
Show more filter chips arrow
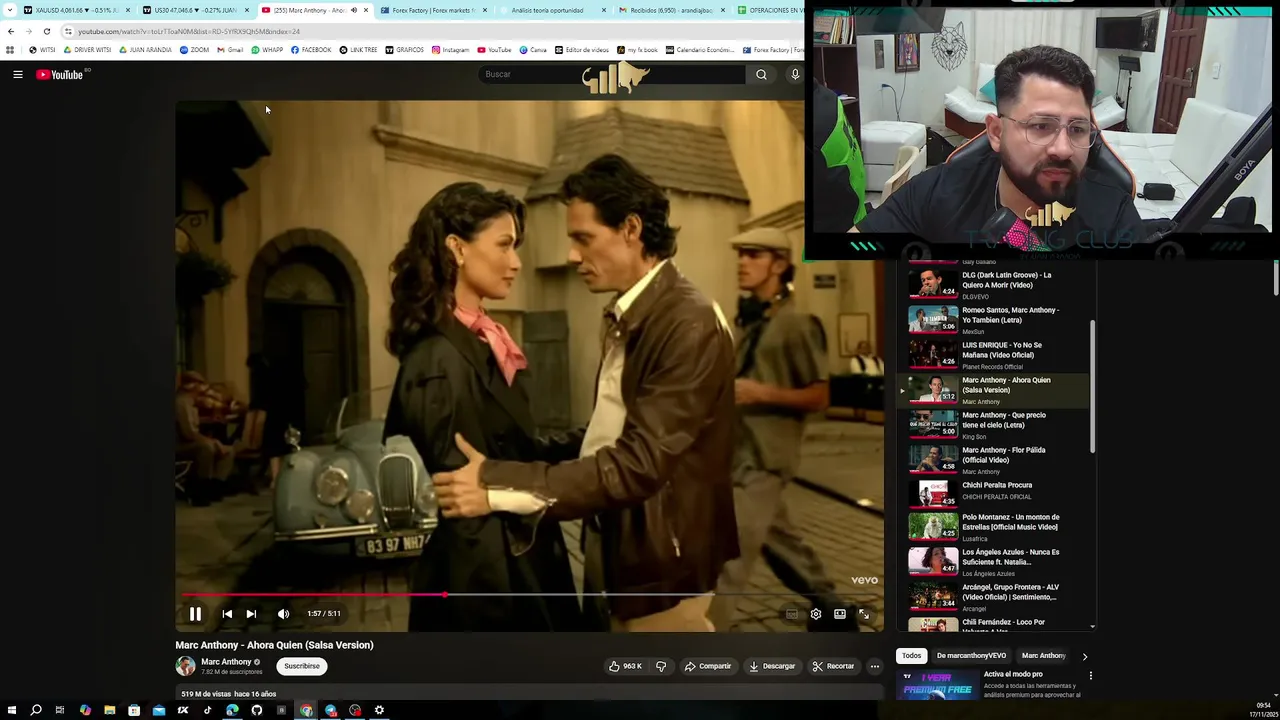pyautogui.click(x=1085, y=656)
